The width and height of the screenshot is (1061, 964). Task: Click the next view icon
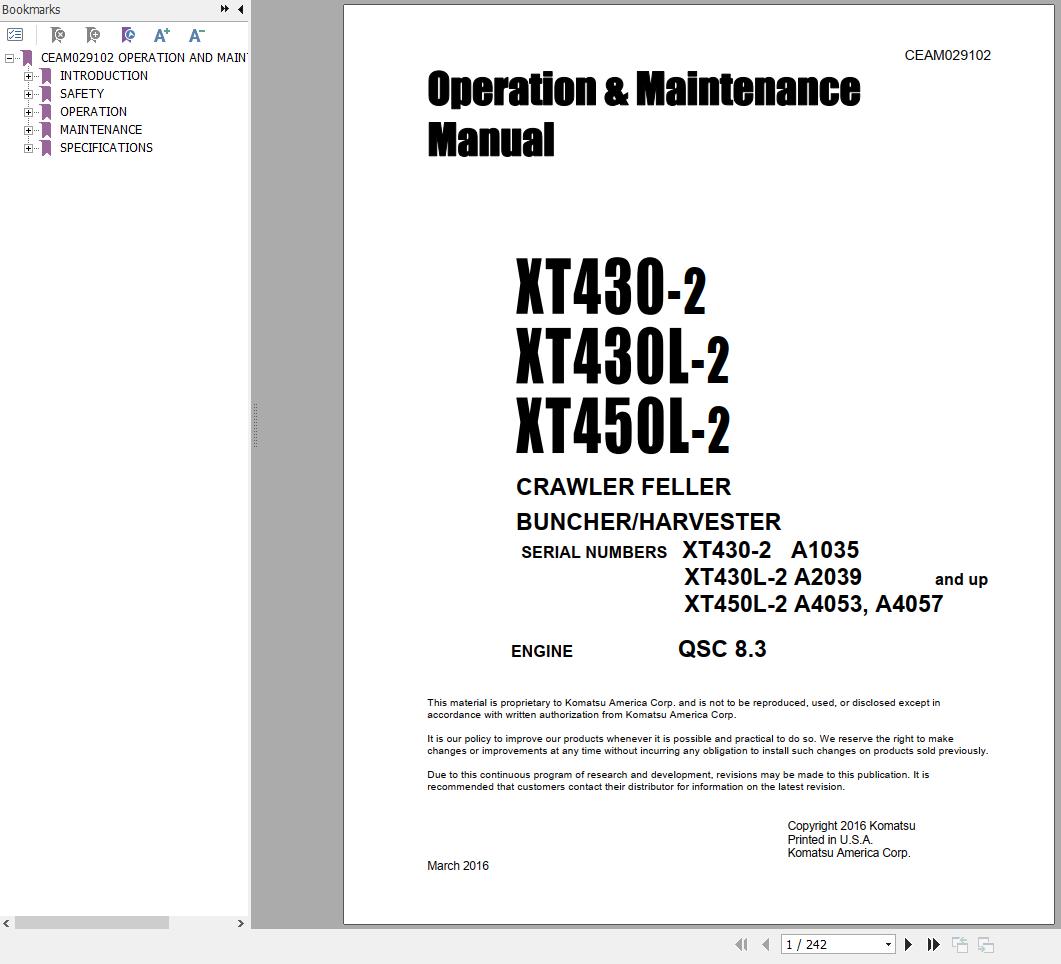tap(985, 944)
